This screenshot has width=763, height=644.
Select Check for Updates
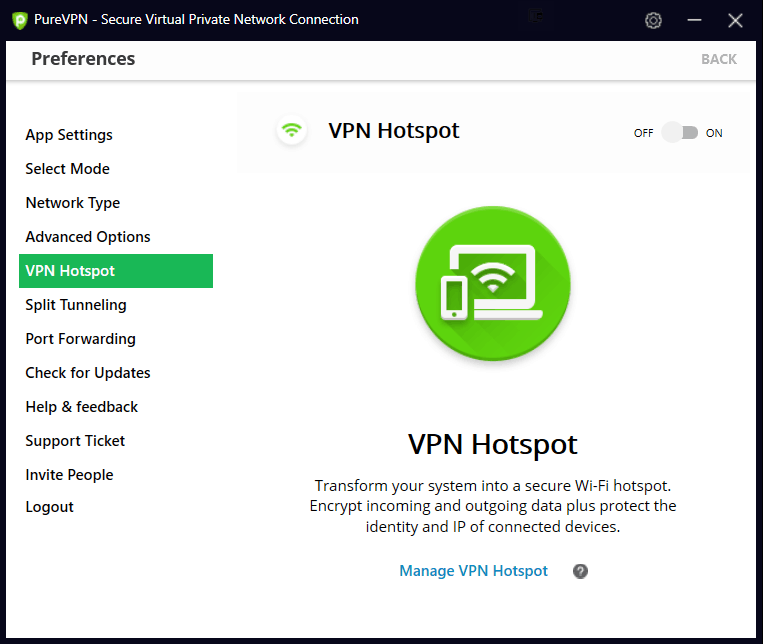[88, 373]
